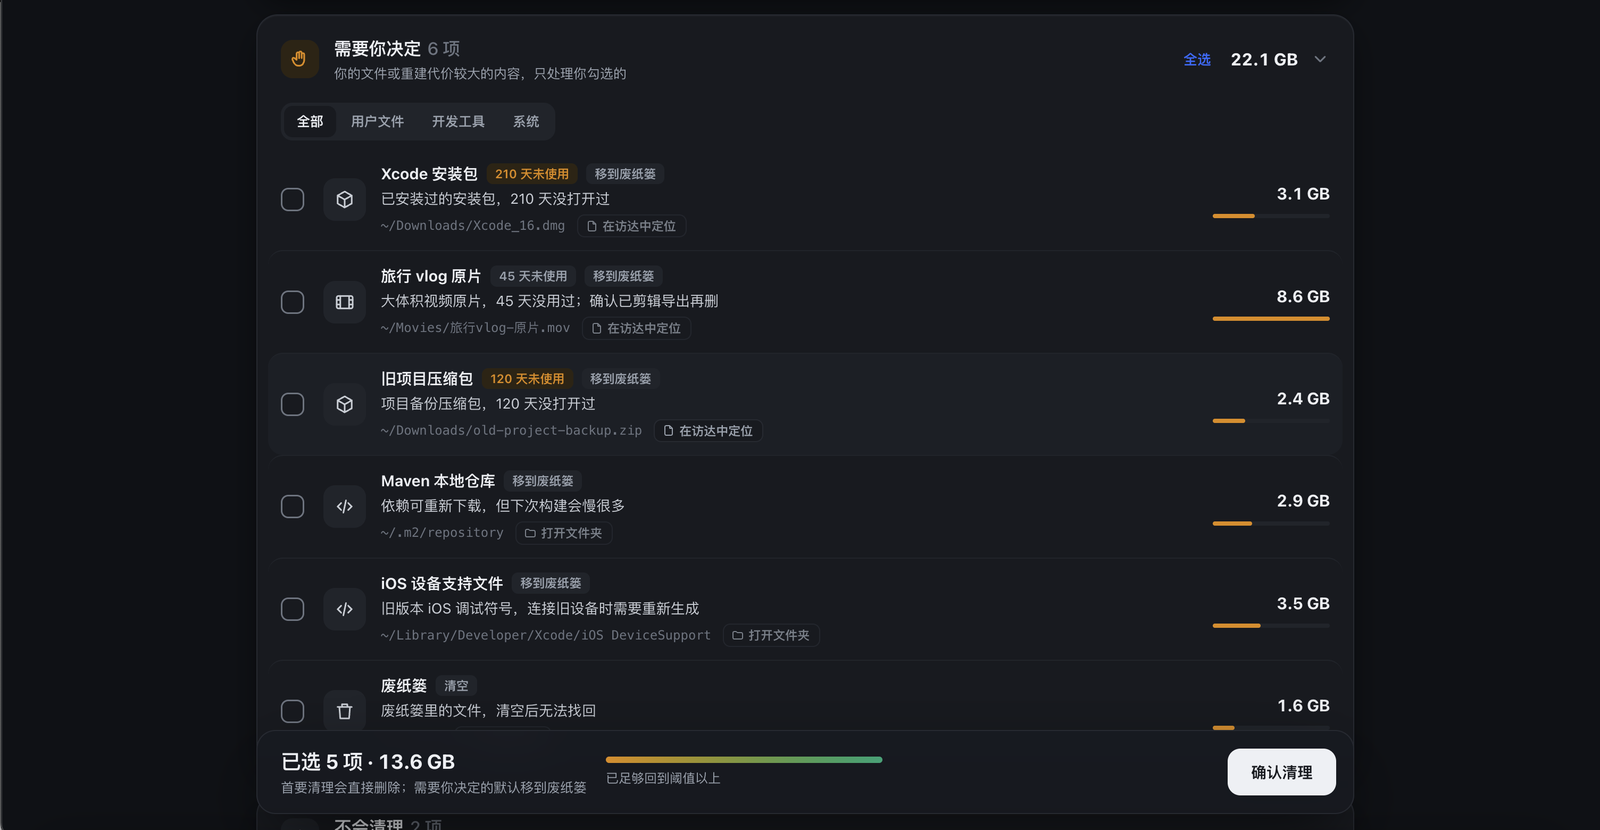The image size is (1600, 830).
Task: Check the 废纸篓 checkbox
Action: (x=293, y=711)
